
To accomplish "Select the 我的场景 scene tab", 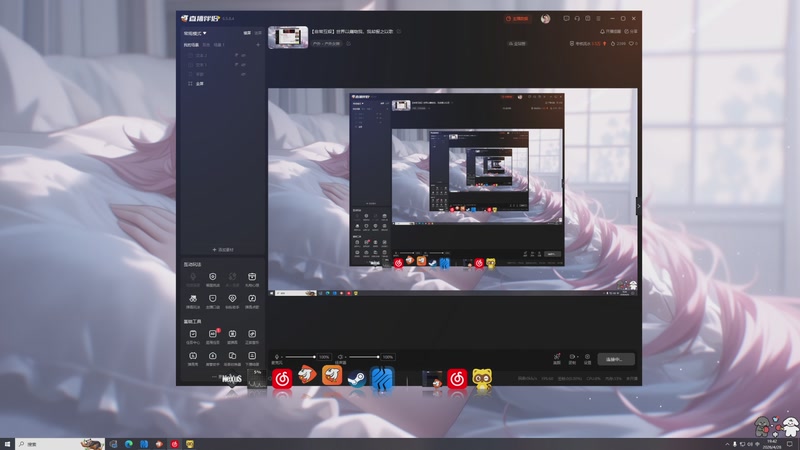I will coord(191,45).
